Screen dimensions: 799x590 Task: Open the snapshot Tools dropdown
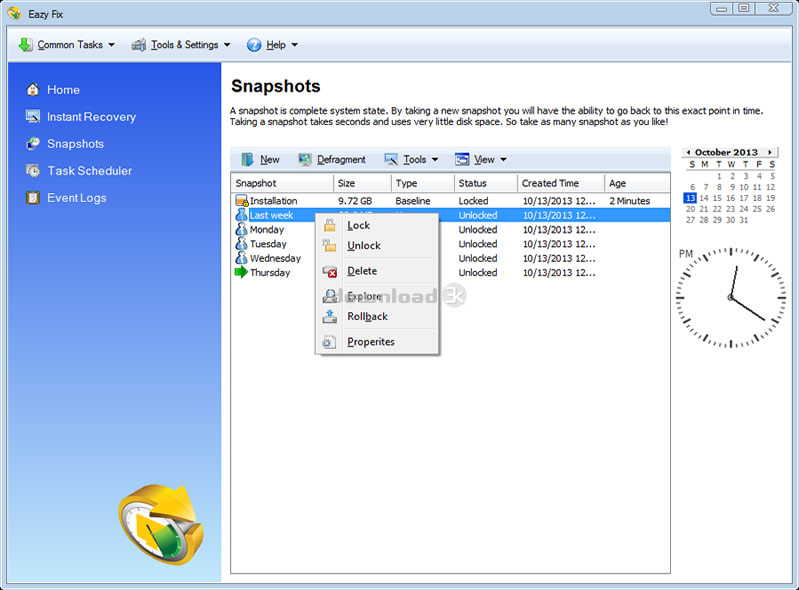(x=412, y=159)
